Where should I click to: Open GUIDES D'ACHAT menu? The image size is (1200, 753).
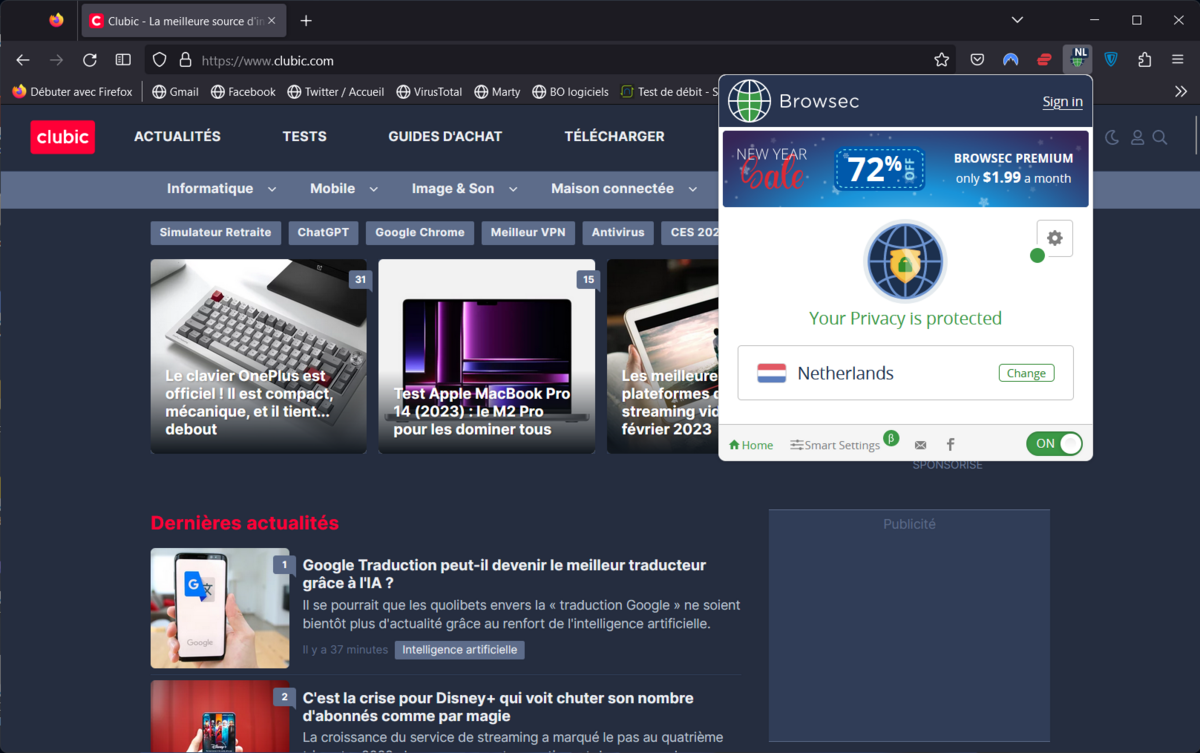pos(445,136)
